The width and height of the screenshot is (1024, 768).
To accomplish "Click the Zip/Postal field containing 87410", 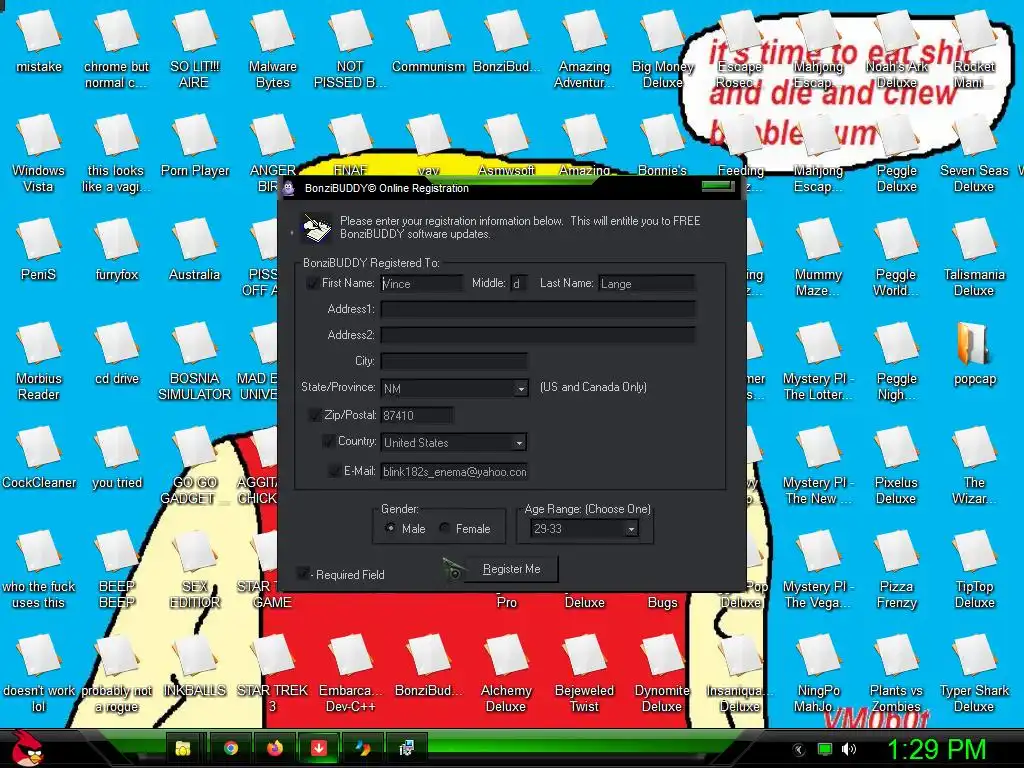I will [x=417, y=415].
